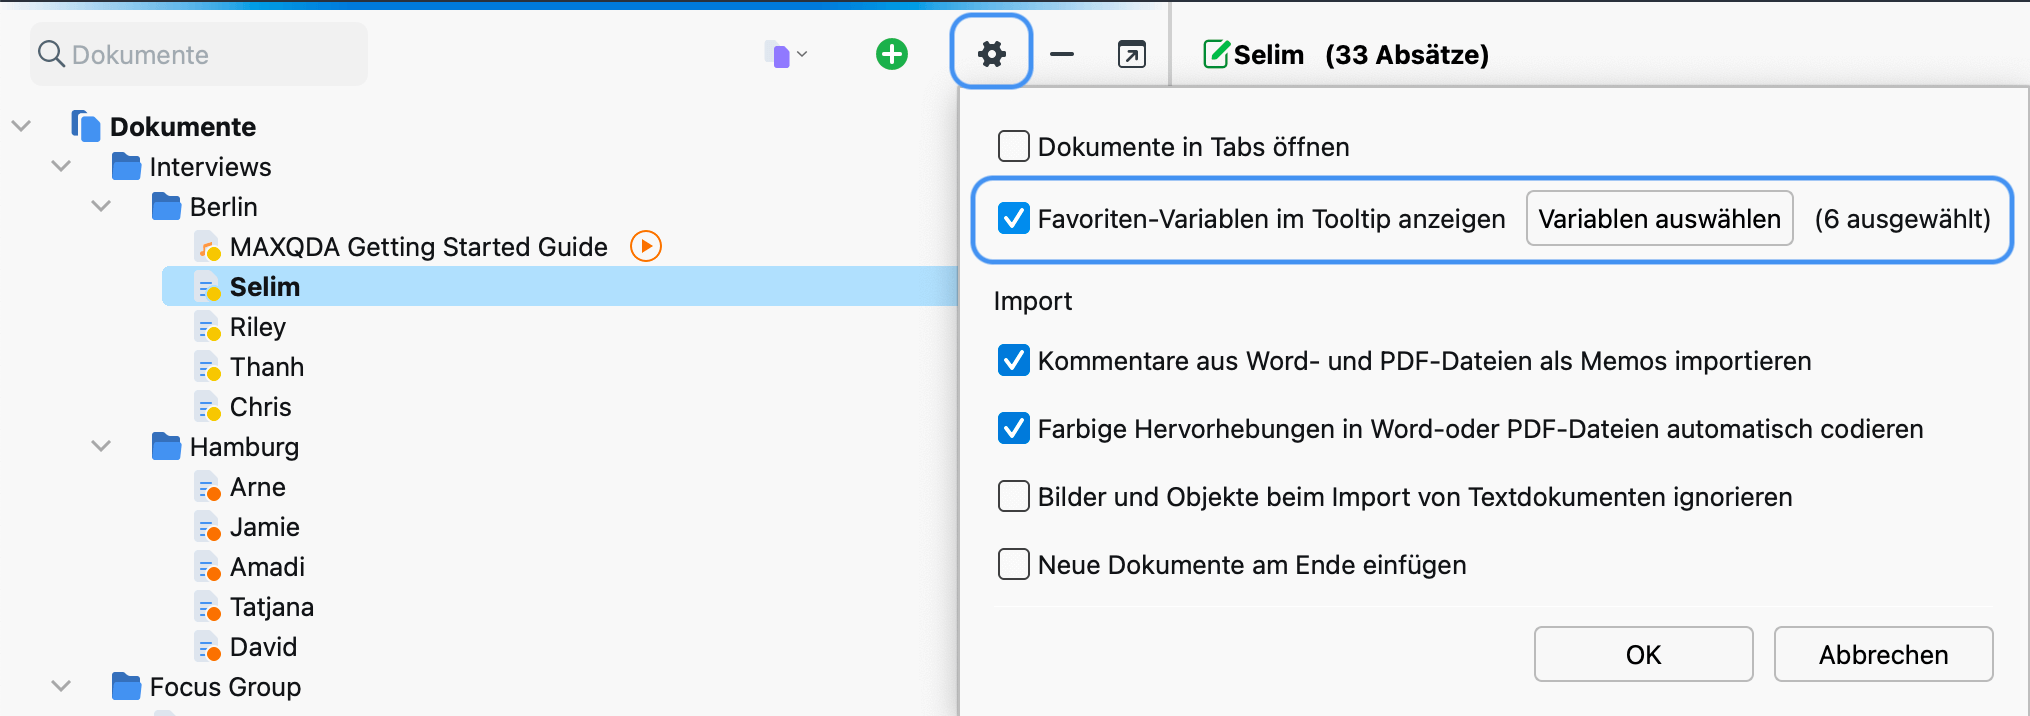Click the David document icon
2030x716 pixels.
207,647
